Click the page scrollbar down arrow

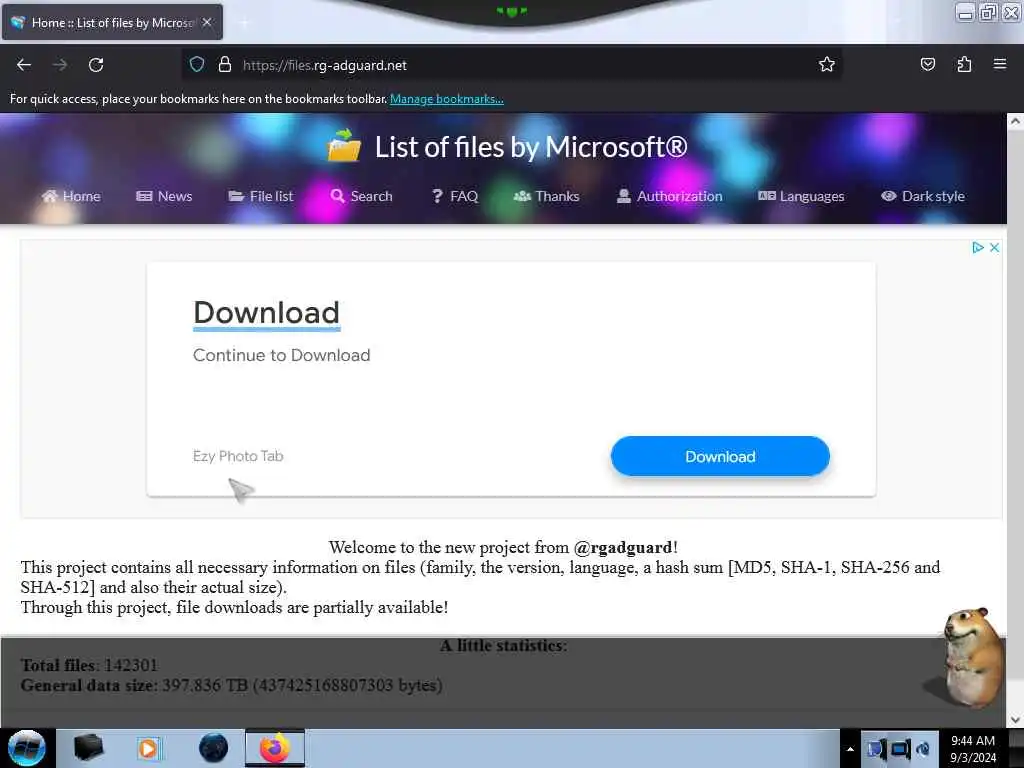click(x=1015, y=720)
